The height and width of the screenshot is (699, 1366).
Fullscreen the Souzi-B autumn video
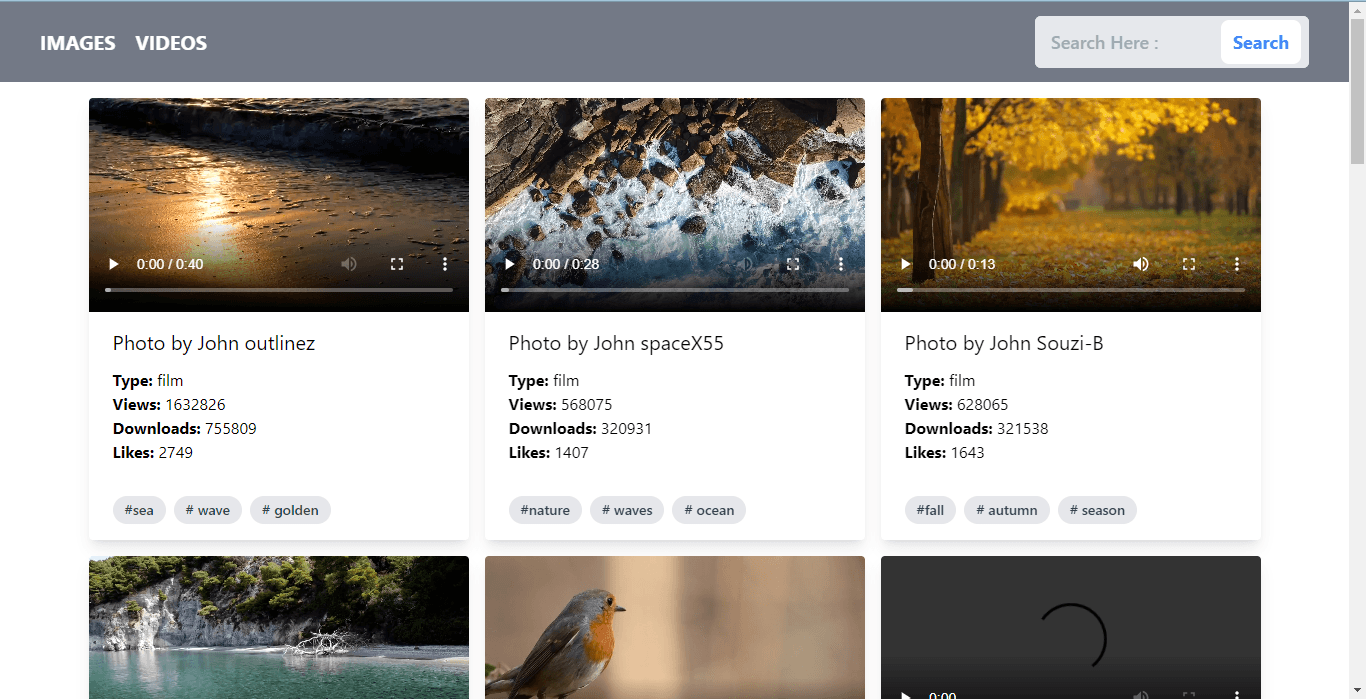1189,264
